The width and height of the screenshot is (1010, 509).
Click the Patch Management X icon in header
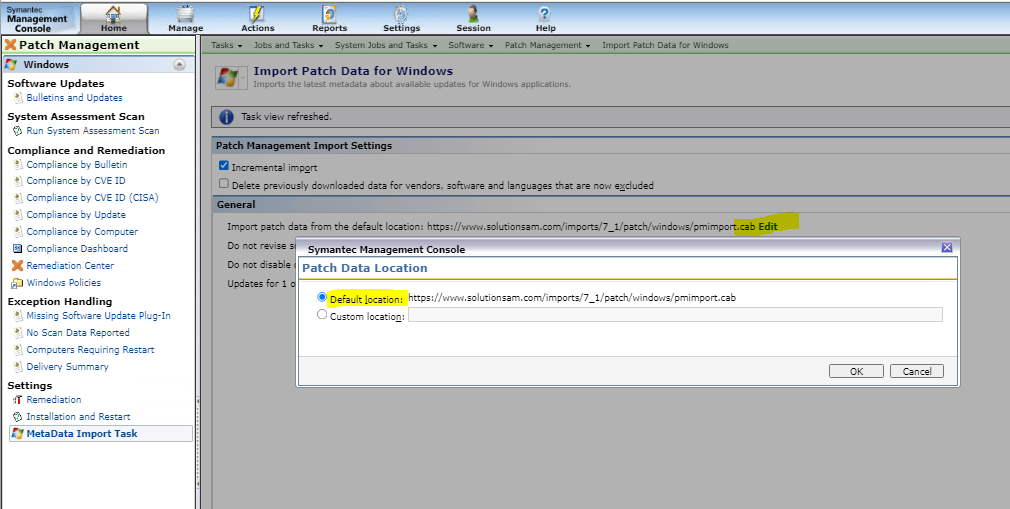tap(10, 44)
